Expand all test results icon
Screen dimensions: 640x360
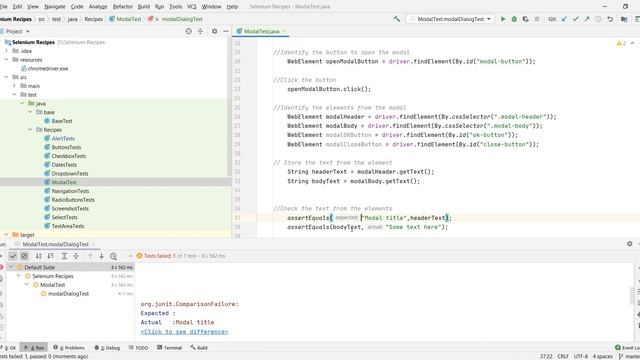coord(64,256)
